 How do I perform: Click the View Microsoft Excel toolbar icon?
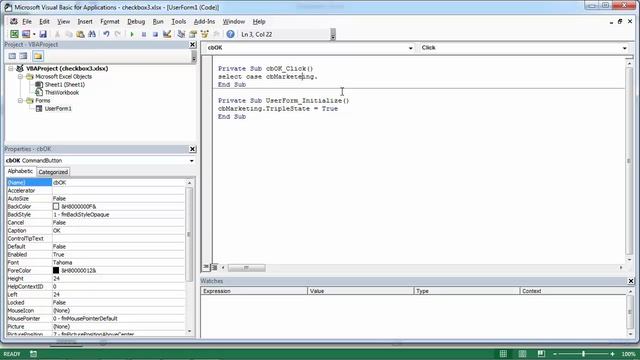(x=14, y=34)
